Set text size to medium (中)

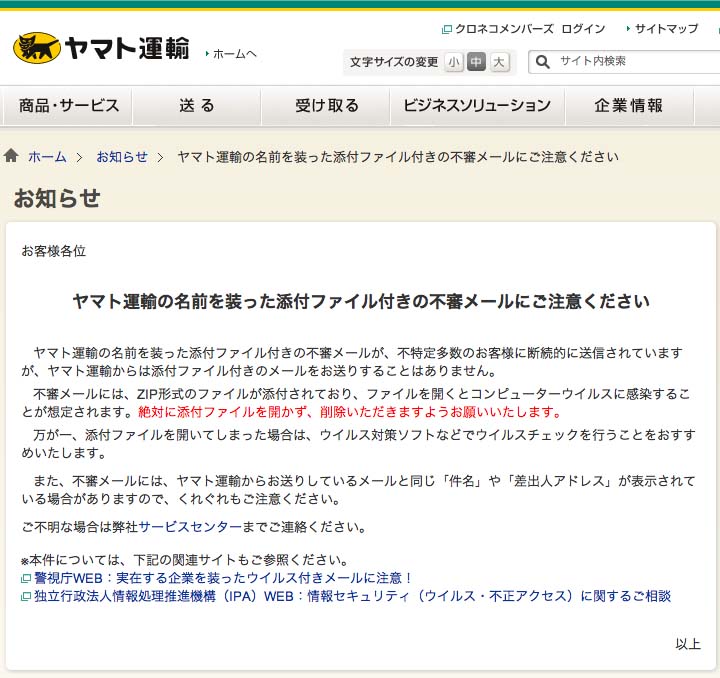coord(476,62)
